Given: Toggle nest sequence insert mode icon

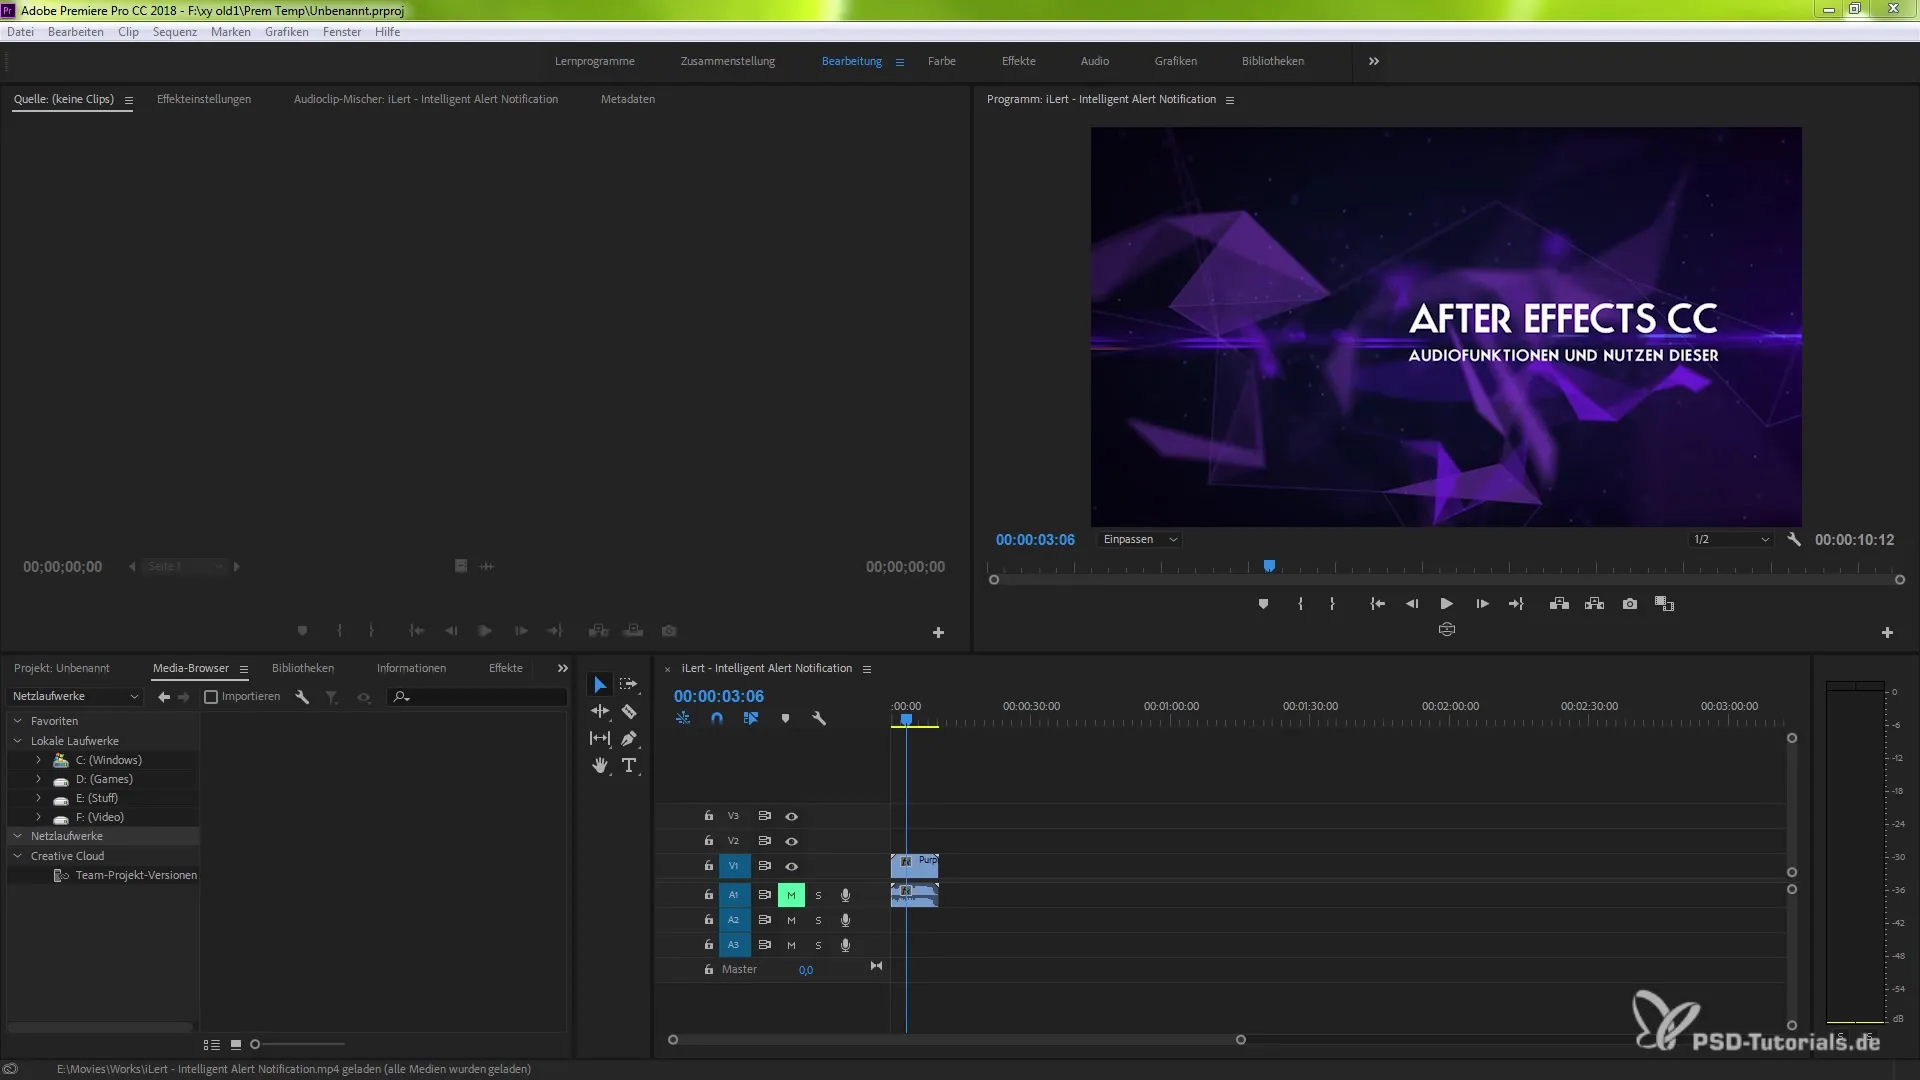Looking at the screenshot, I should click(683, 719).
